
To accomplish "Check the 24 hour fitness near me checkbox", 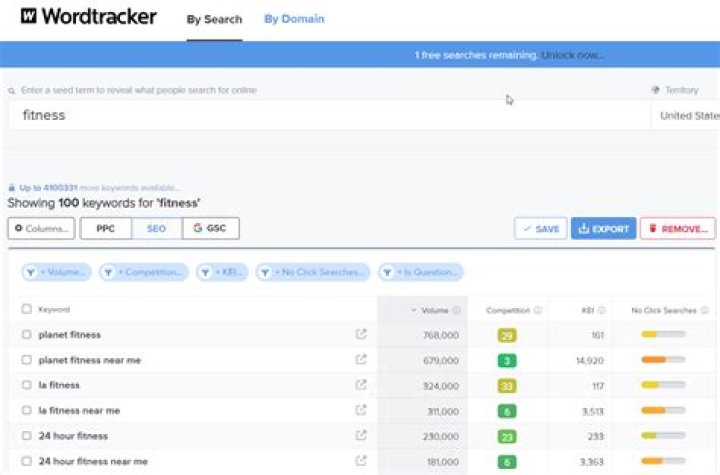I will [27, 461].
